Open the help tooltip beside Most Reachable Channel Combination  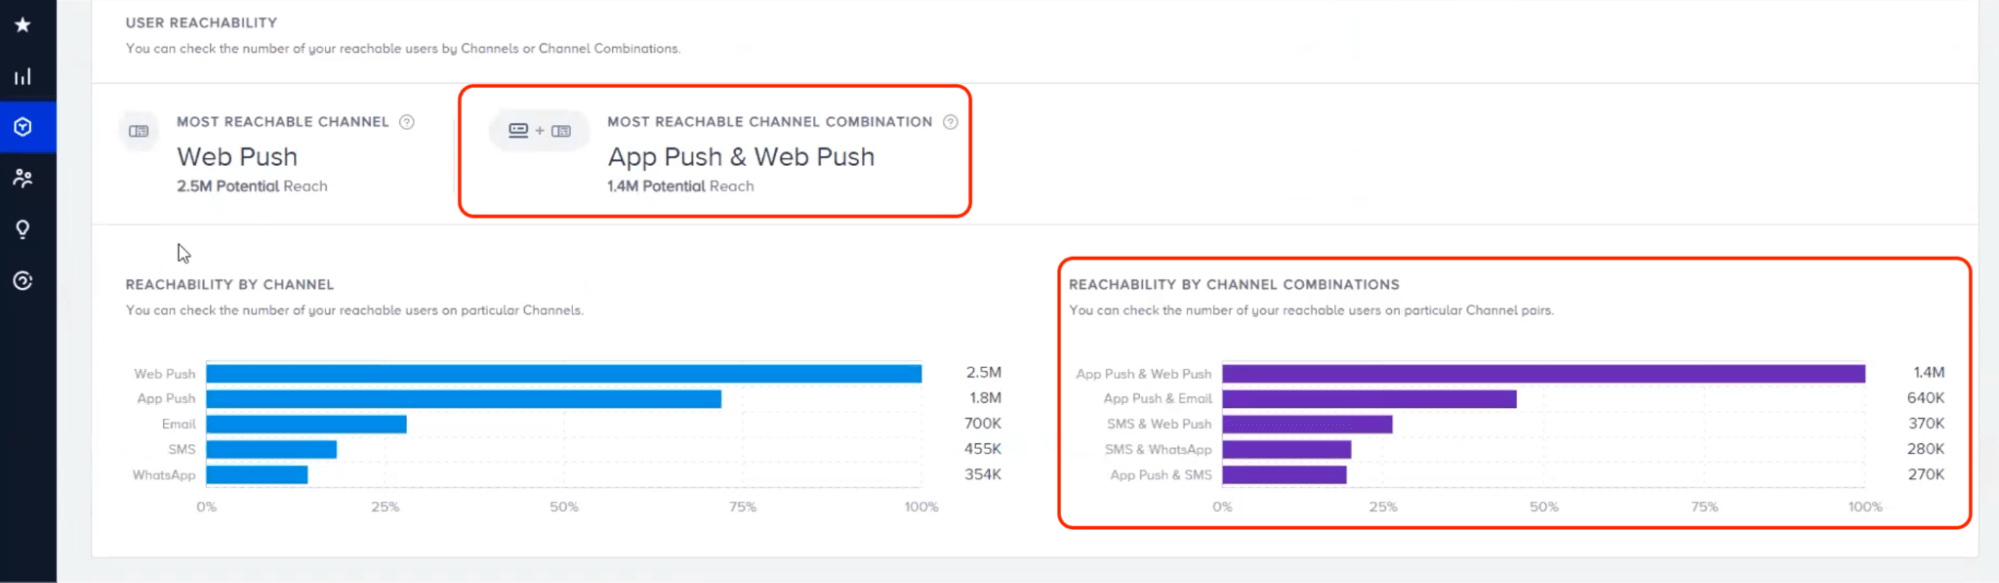[x=950, y=121]
